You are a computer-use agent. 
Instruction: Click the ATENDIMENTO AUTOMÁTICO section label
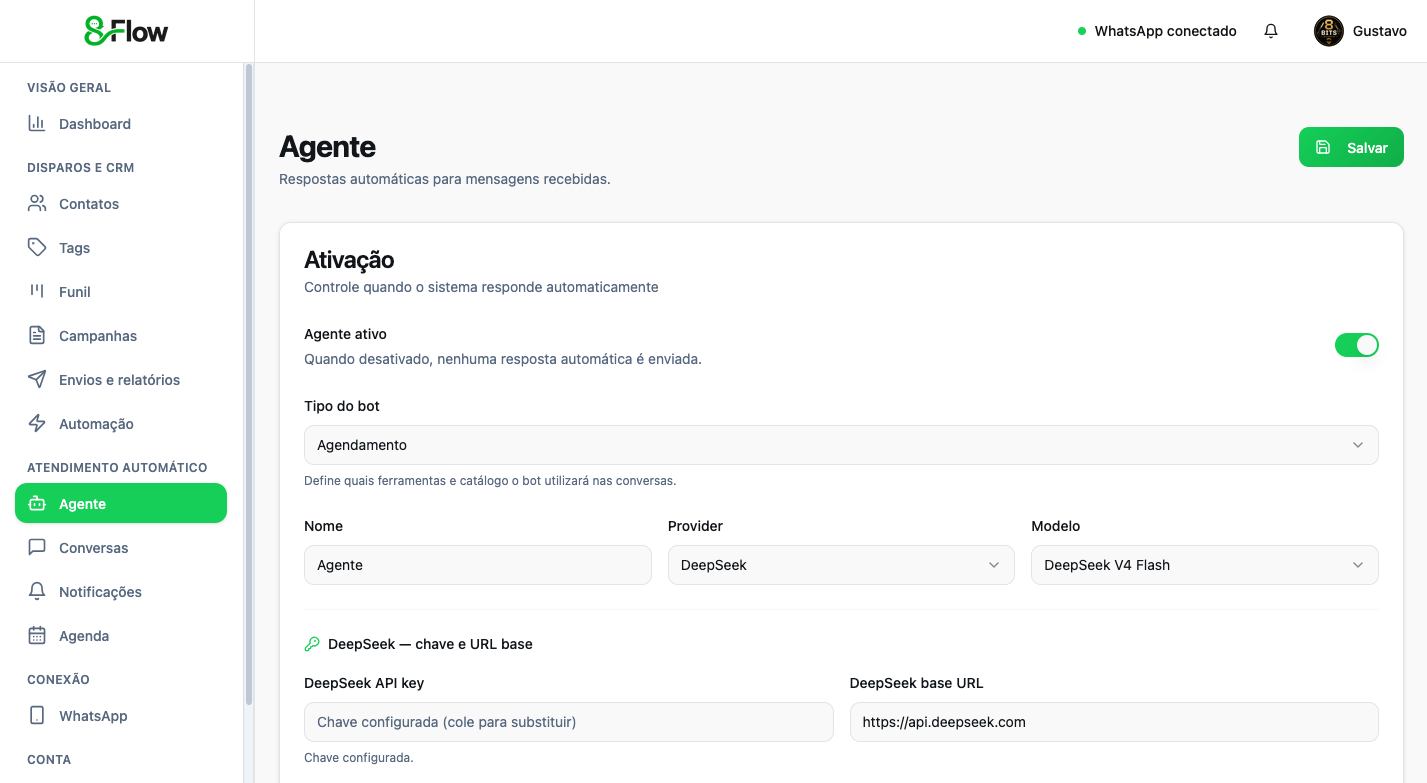tap(117, 468)
